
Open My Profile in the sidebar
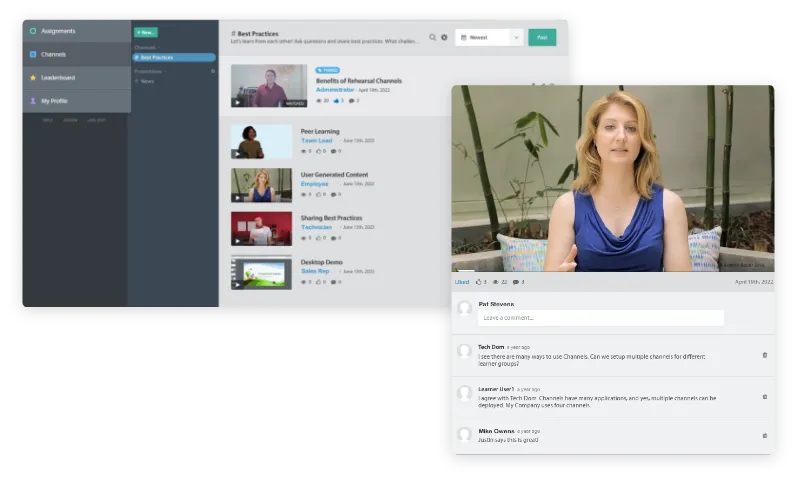[x=76, y=101]
